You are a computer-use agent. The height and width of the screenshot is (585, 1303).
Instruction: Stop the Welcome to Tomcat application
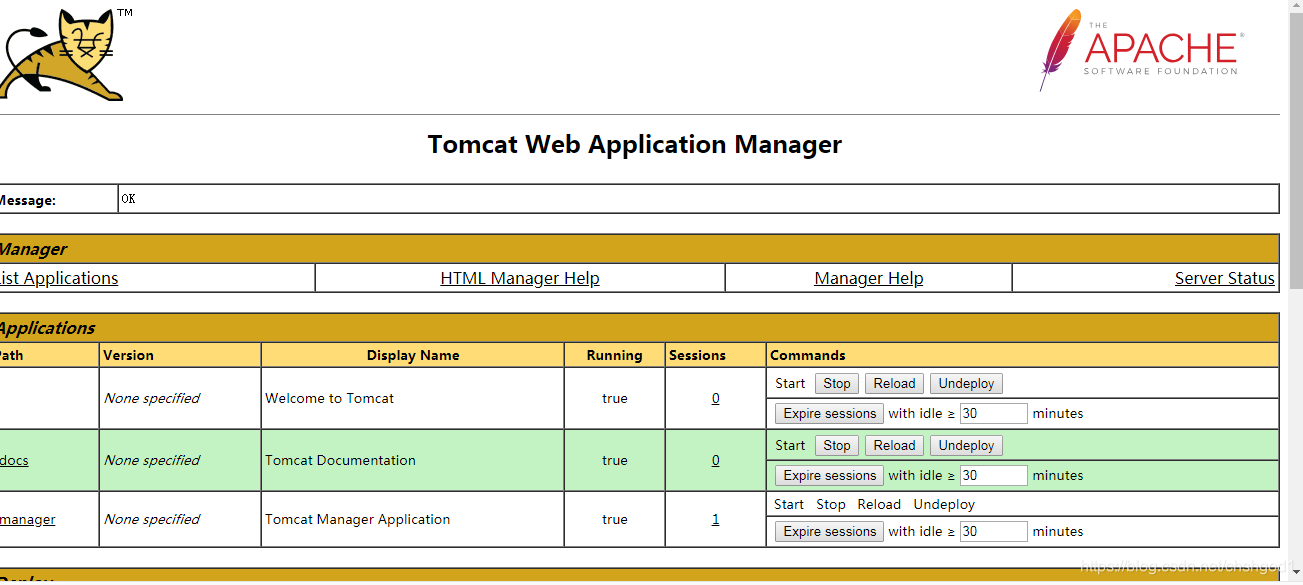(x=836, y=383)
